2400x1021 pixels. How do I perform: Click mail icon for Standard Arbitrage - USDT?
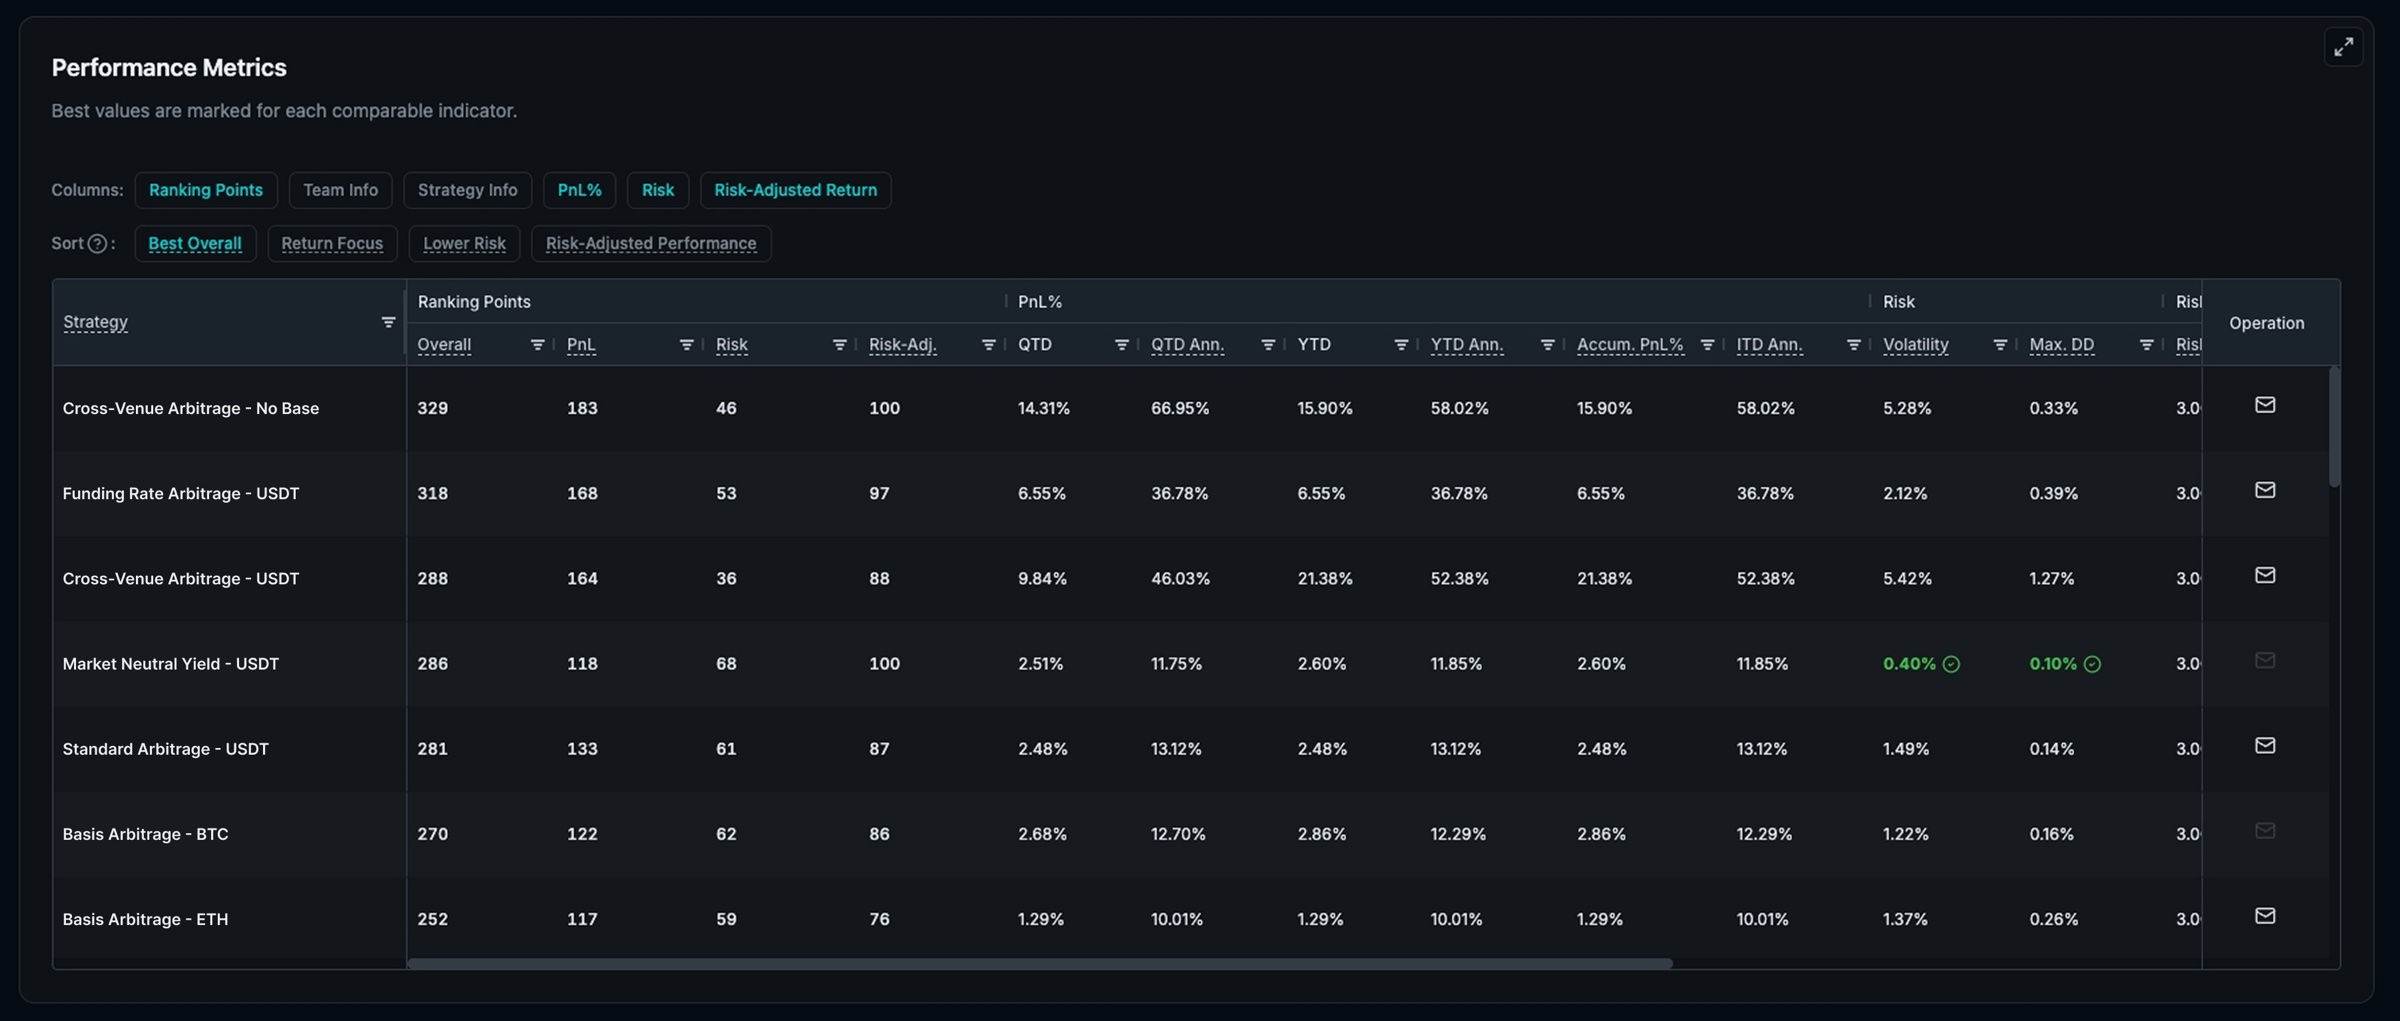pyautogui.click(x=2265, y=745)
